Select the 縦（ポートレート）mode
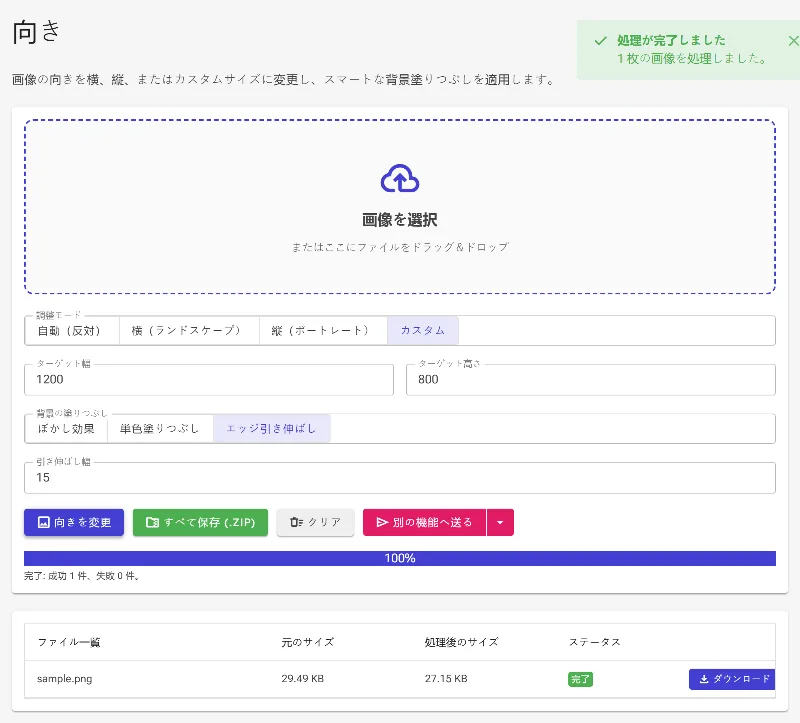800x723 pixels. pyautogui.click(x=323, y=331)
